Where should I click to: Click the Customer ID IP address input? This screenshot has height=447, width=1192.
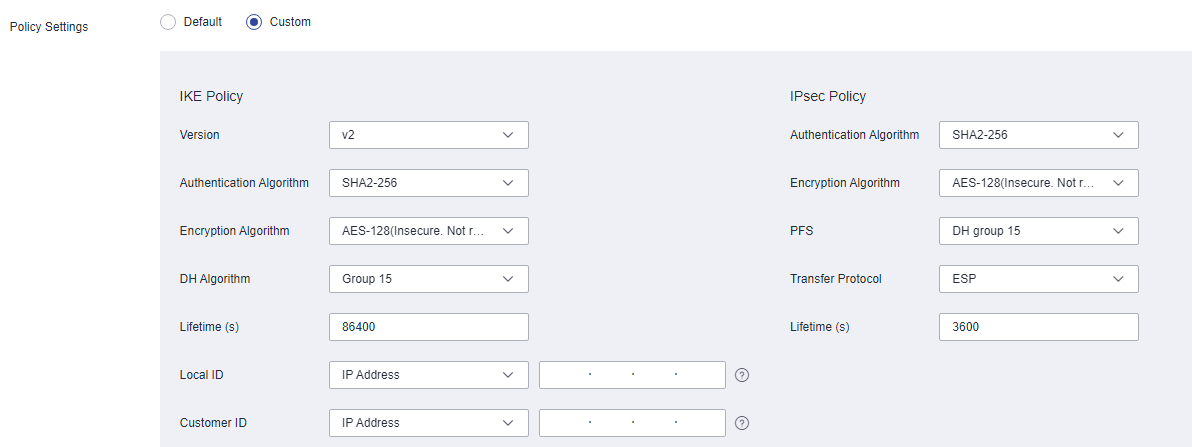pyautogui.click(x=632, y=423)
